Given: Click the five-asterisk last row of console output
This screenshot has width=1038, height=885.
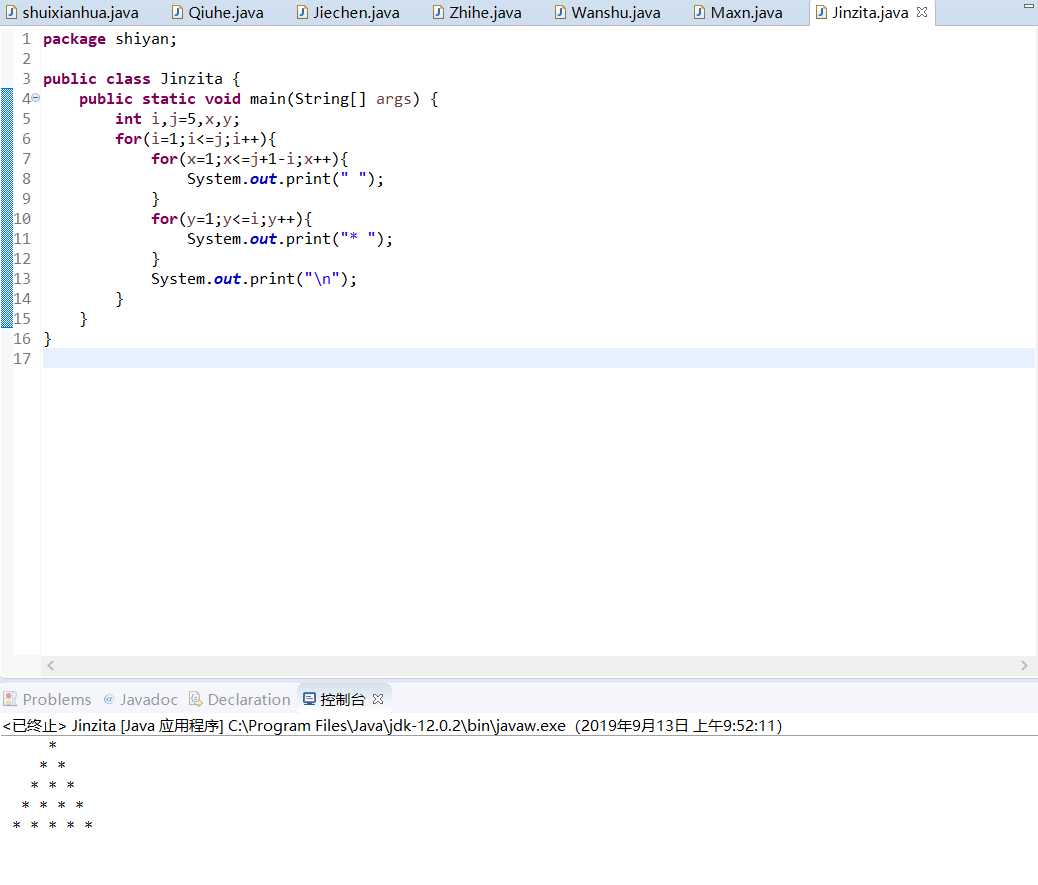Looking at the screenshot, I should [52, 825].
